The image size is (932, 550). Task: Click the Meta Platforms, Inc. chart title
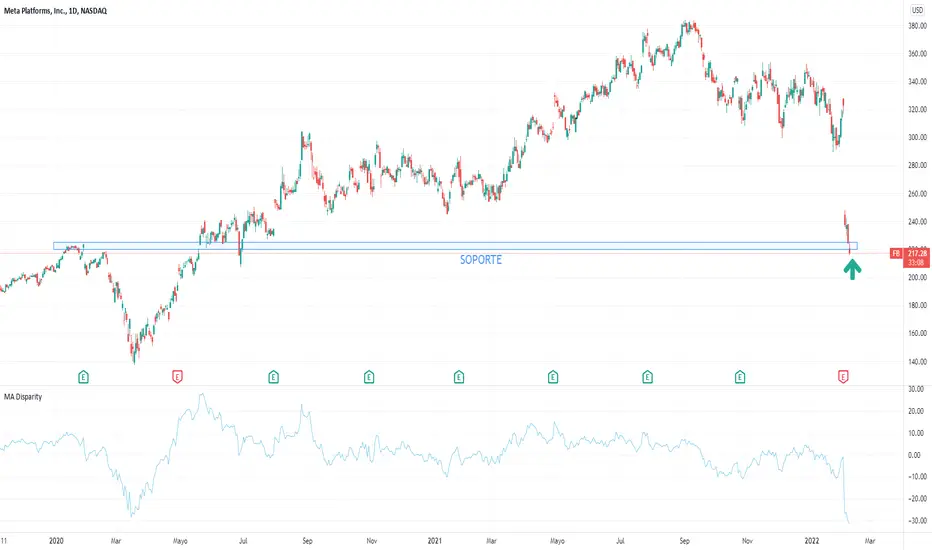[55, 11]
